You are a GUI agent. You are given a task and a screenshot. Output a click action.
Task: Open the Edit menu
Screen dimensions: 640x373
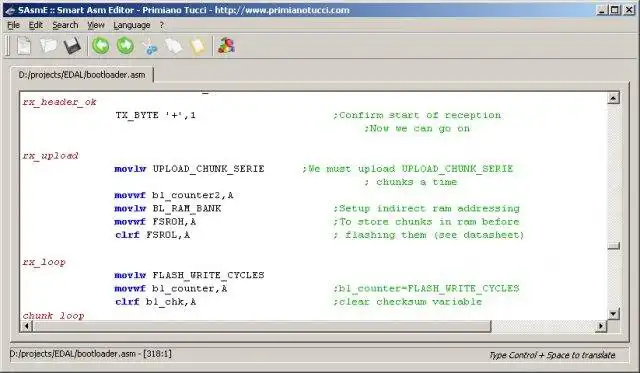[x=36, y=25]
